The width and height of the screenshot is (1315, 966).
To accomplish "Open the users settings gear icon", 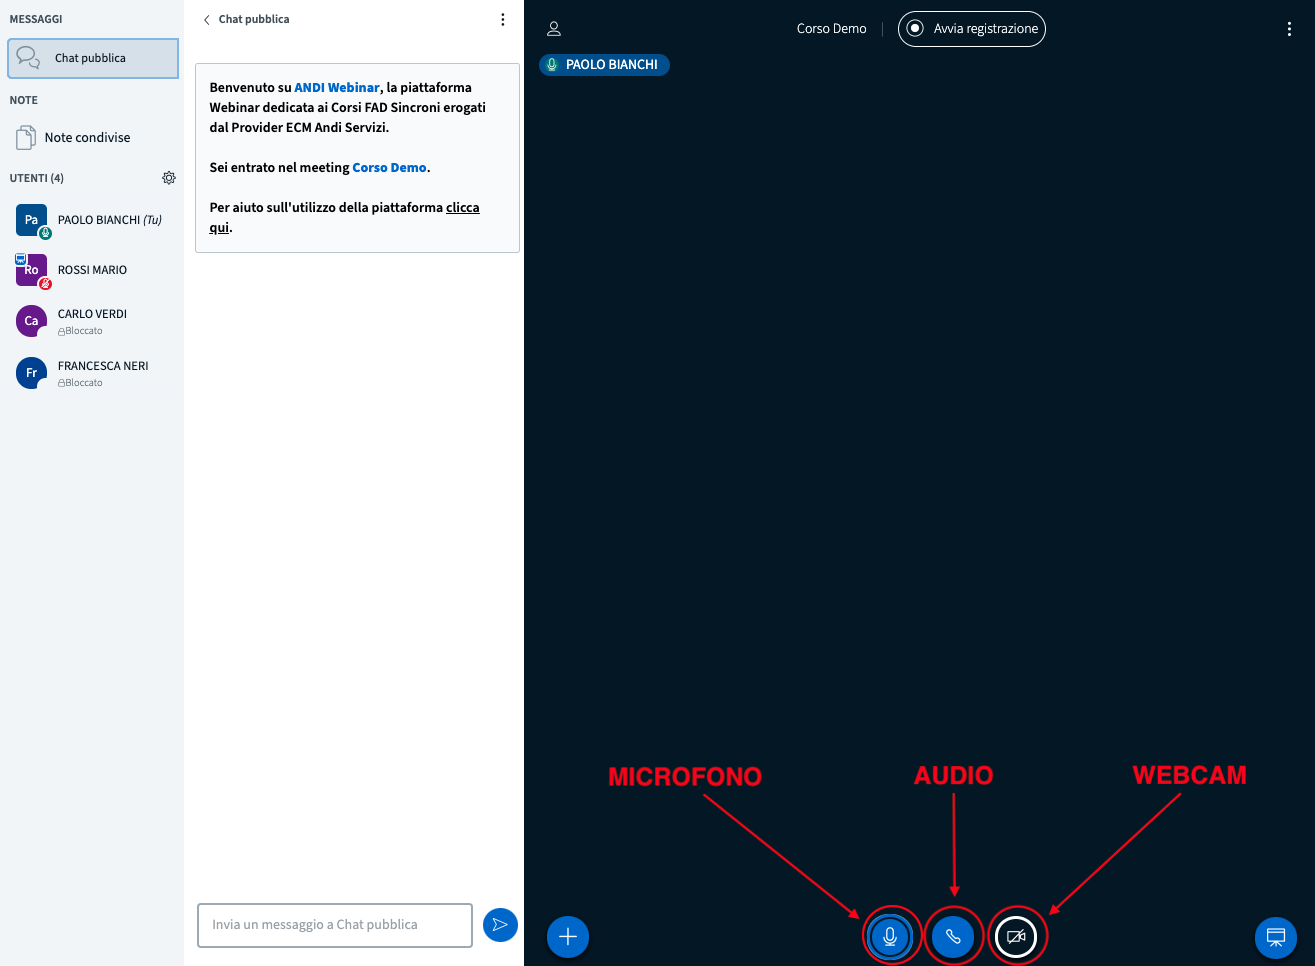I will click(x=169, y=178).
